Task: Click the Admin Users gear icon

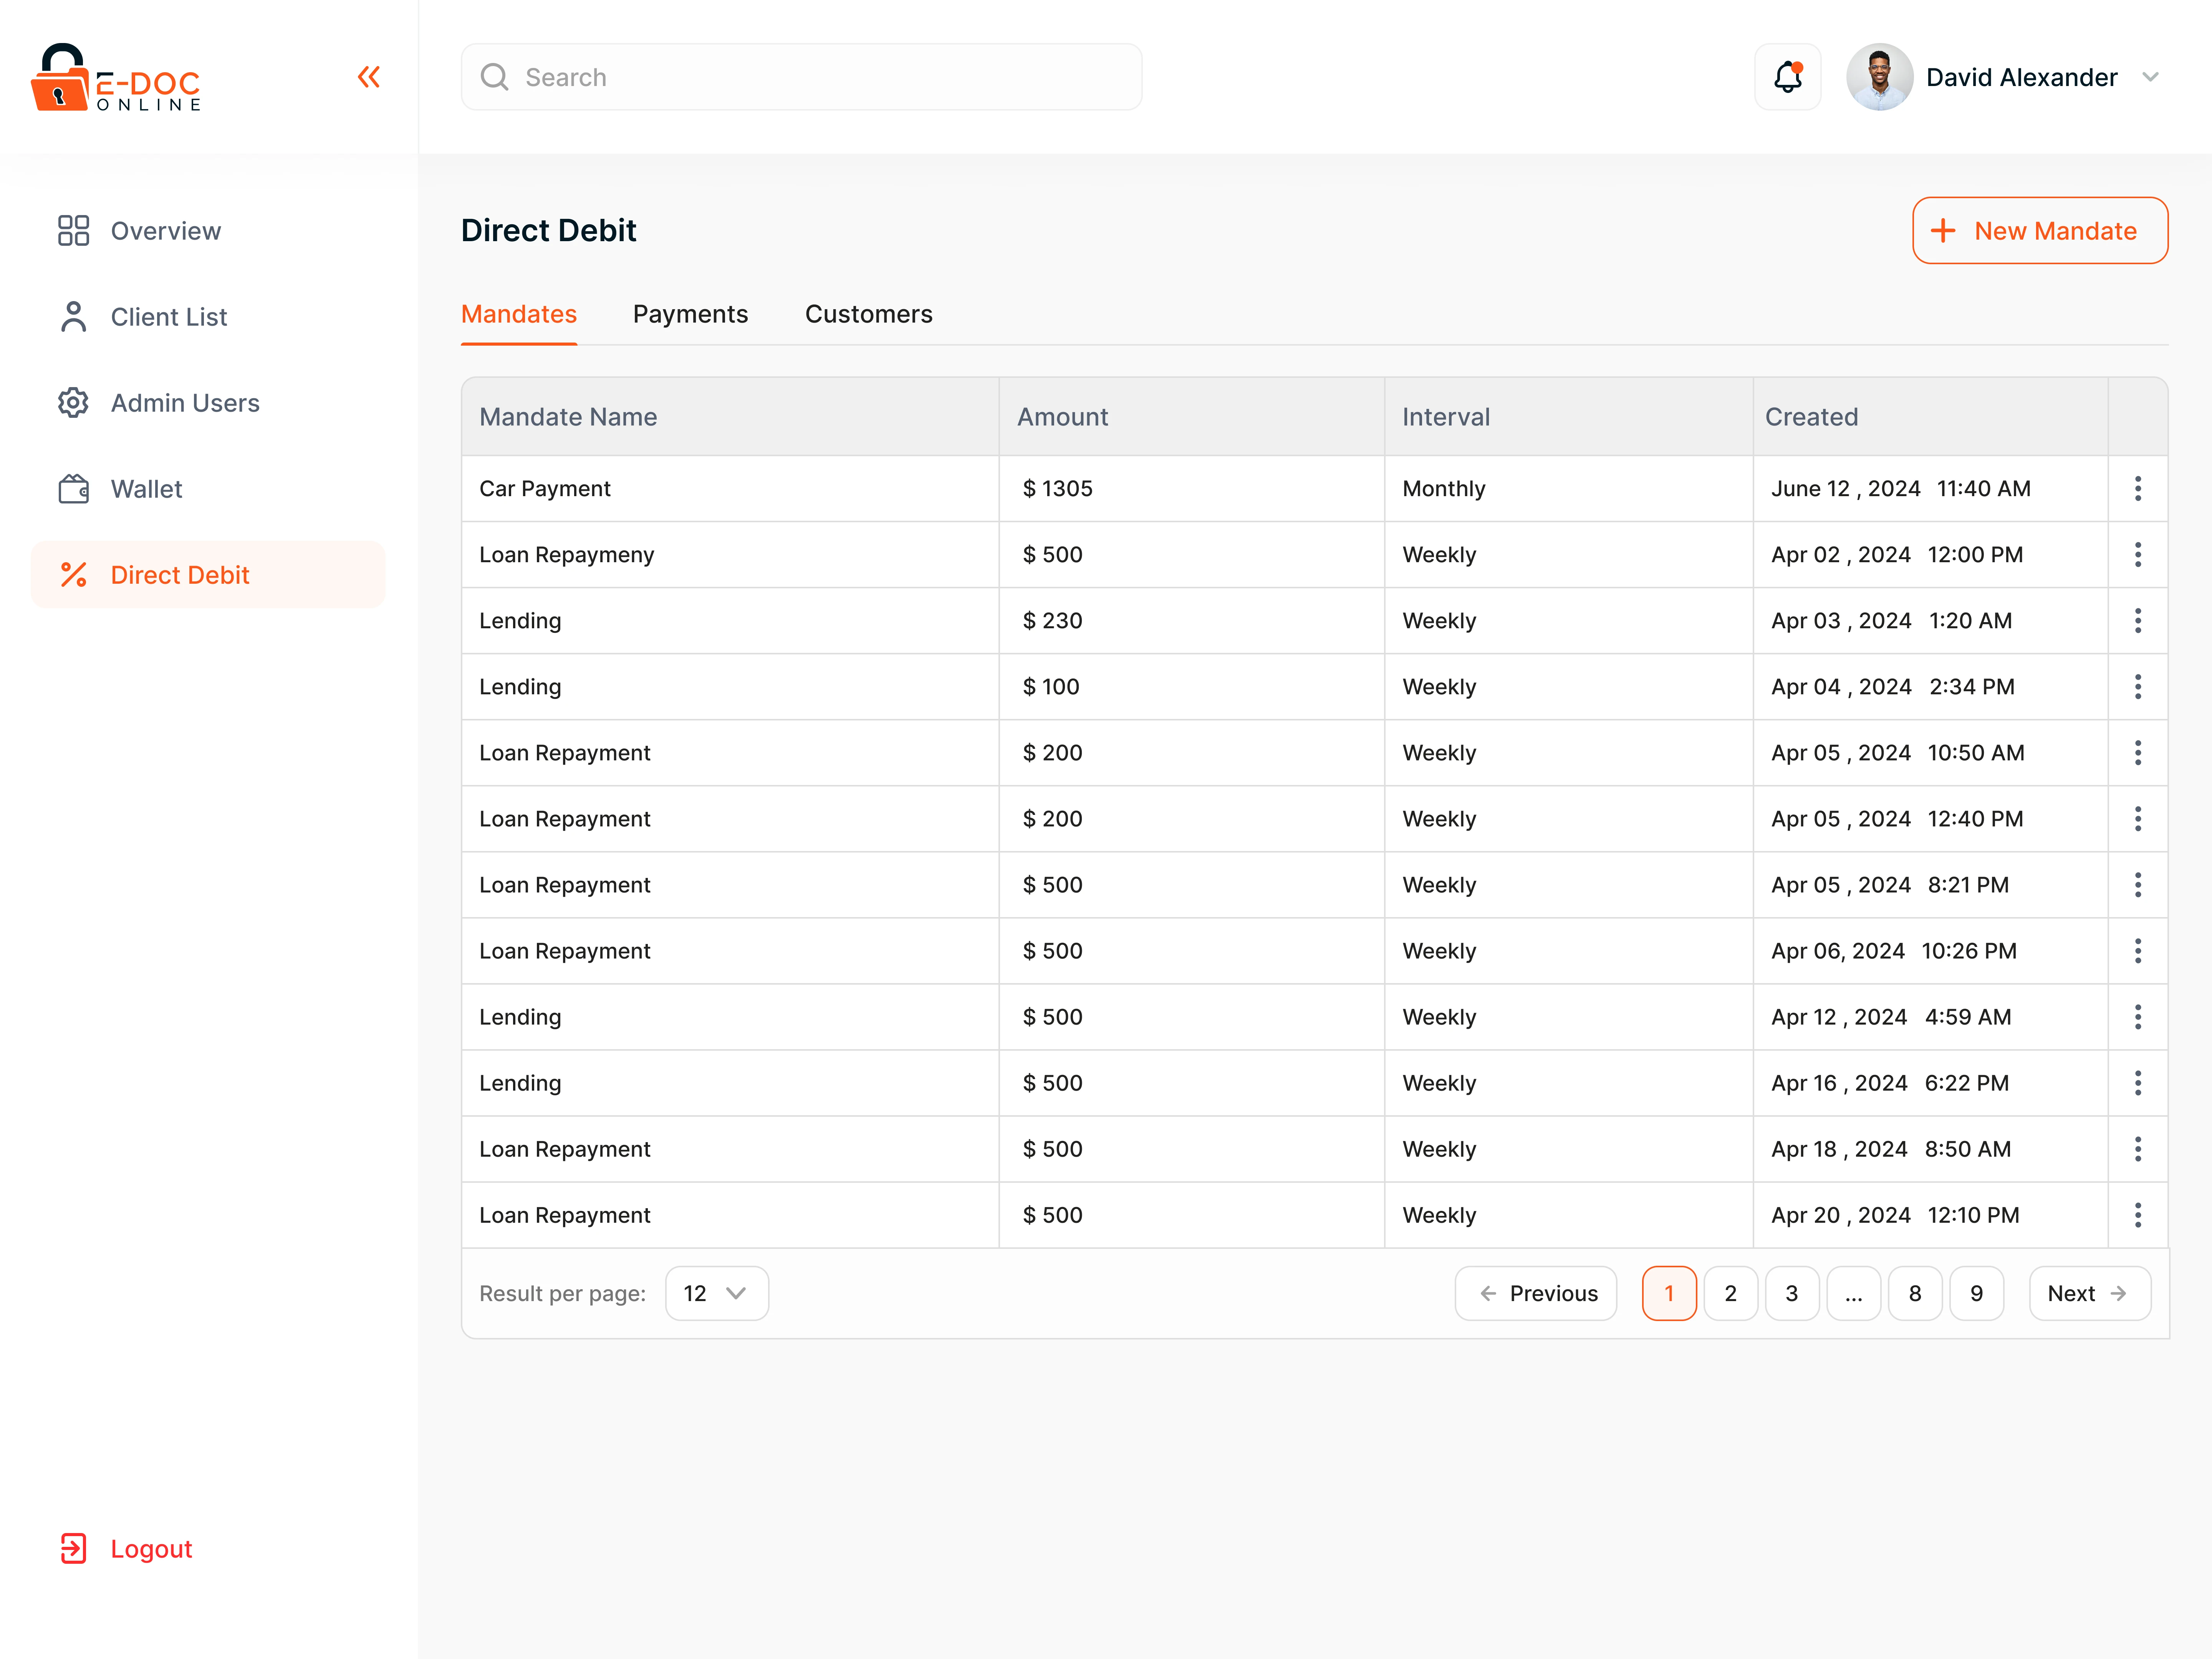Action: point(73,402)
